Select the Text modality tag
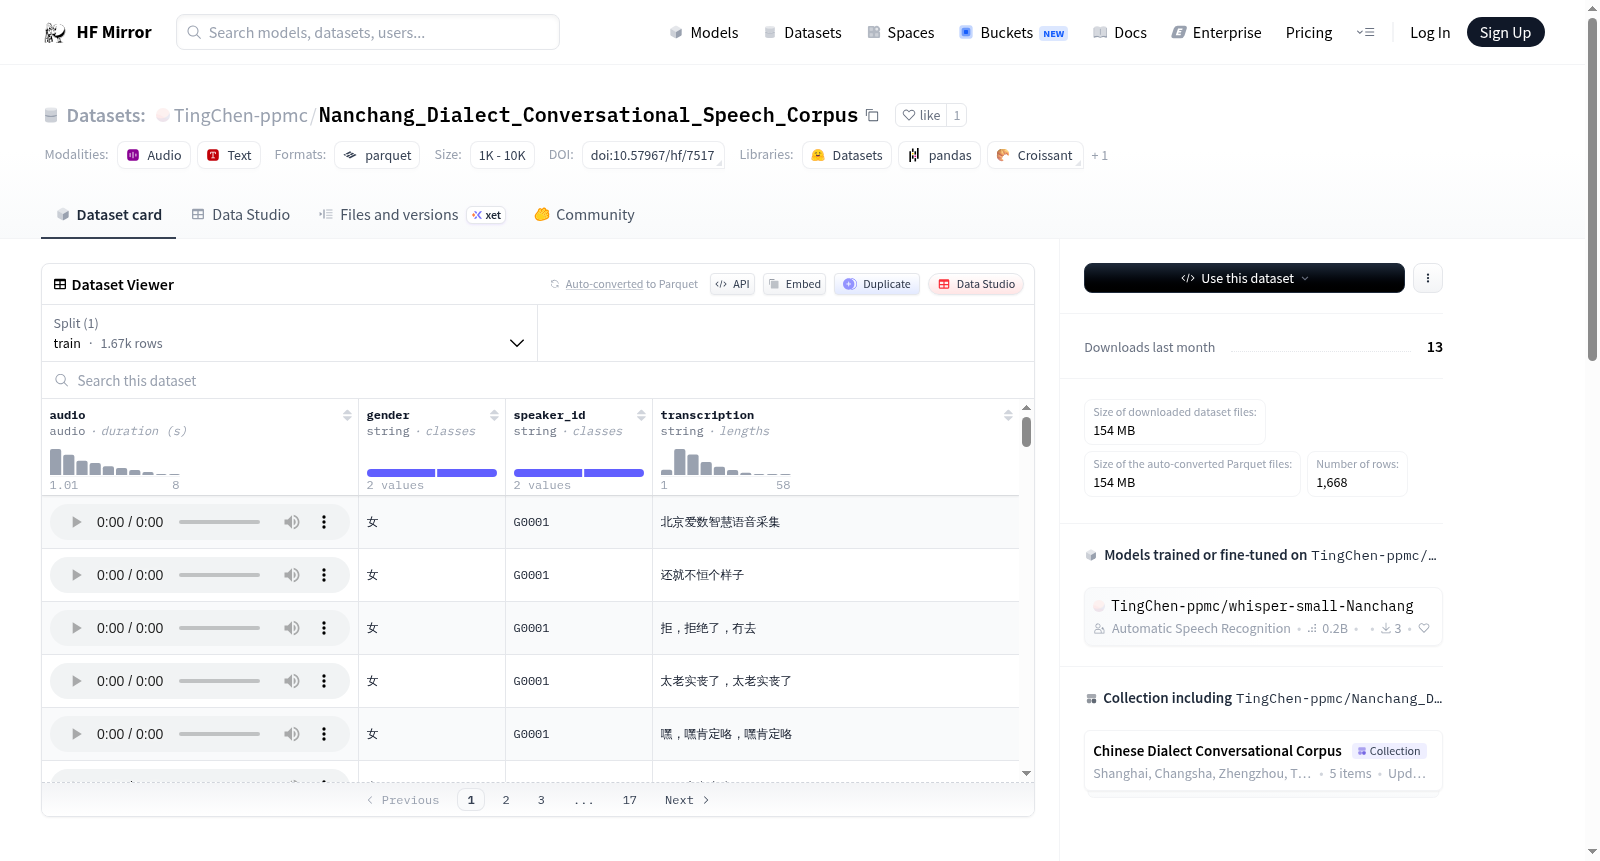The width and height of the screenshot is (1600, 861). tap(229, 155)
